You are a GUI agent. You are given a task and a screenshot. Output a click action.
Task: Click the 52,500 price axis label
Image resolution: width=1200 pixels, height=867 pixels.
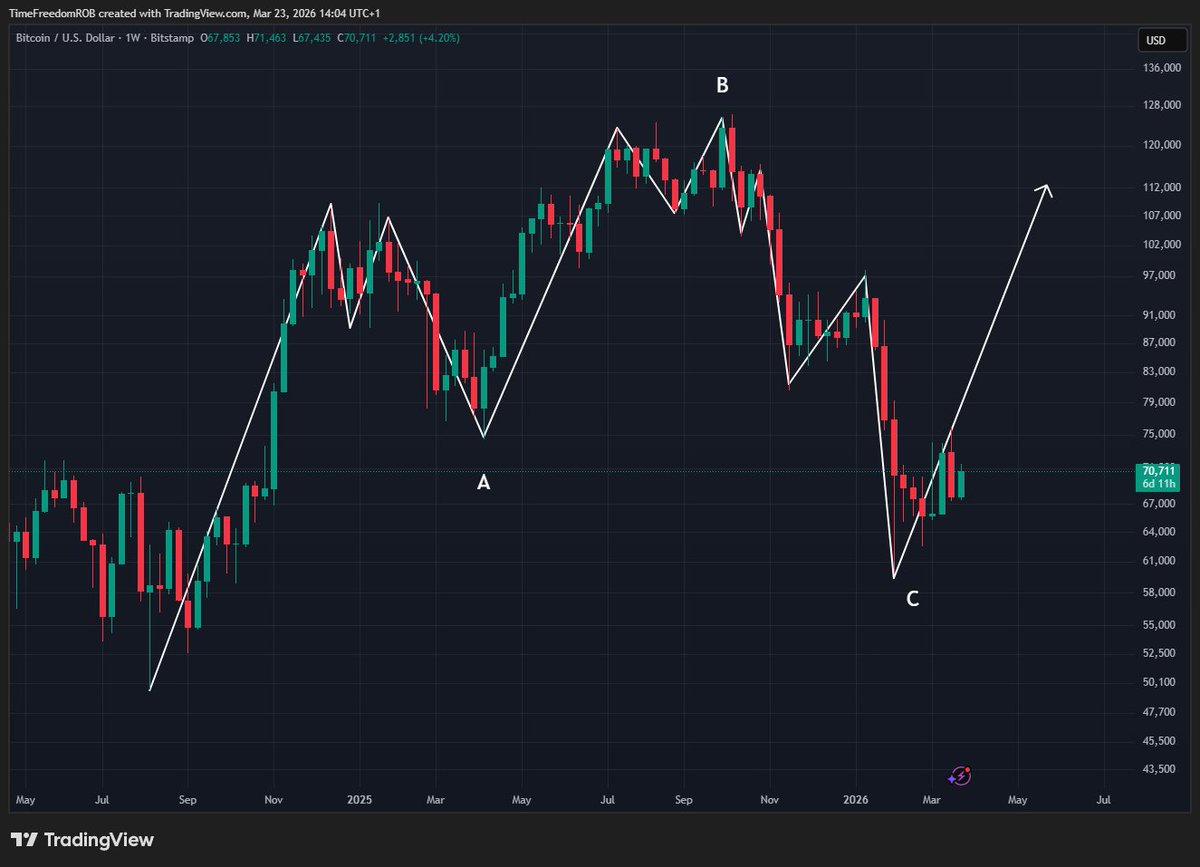[x=1157, y=653]
